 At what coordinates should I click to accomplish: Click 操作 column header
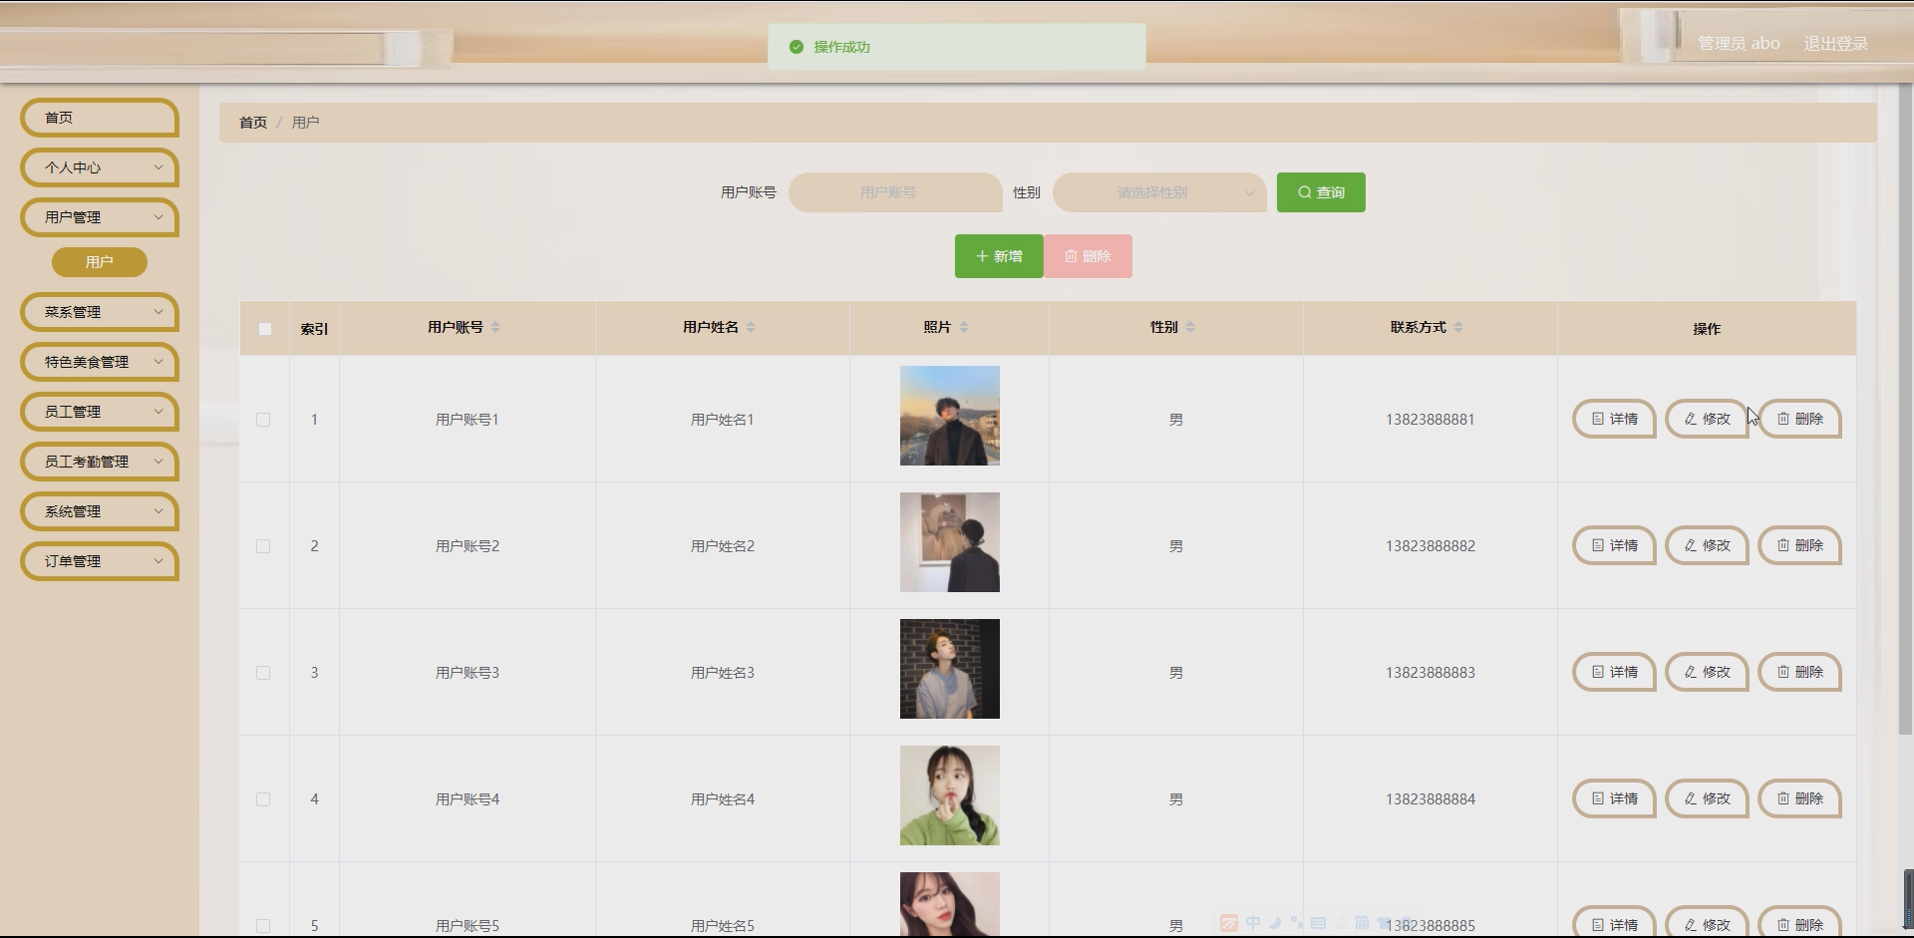tap(1707, 328)
